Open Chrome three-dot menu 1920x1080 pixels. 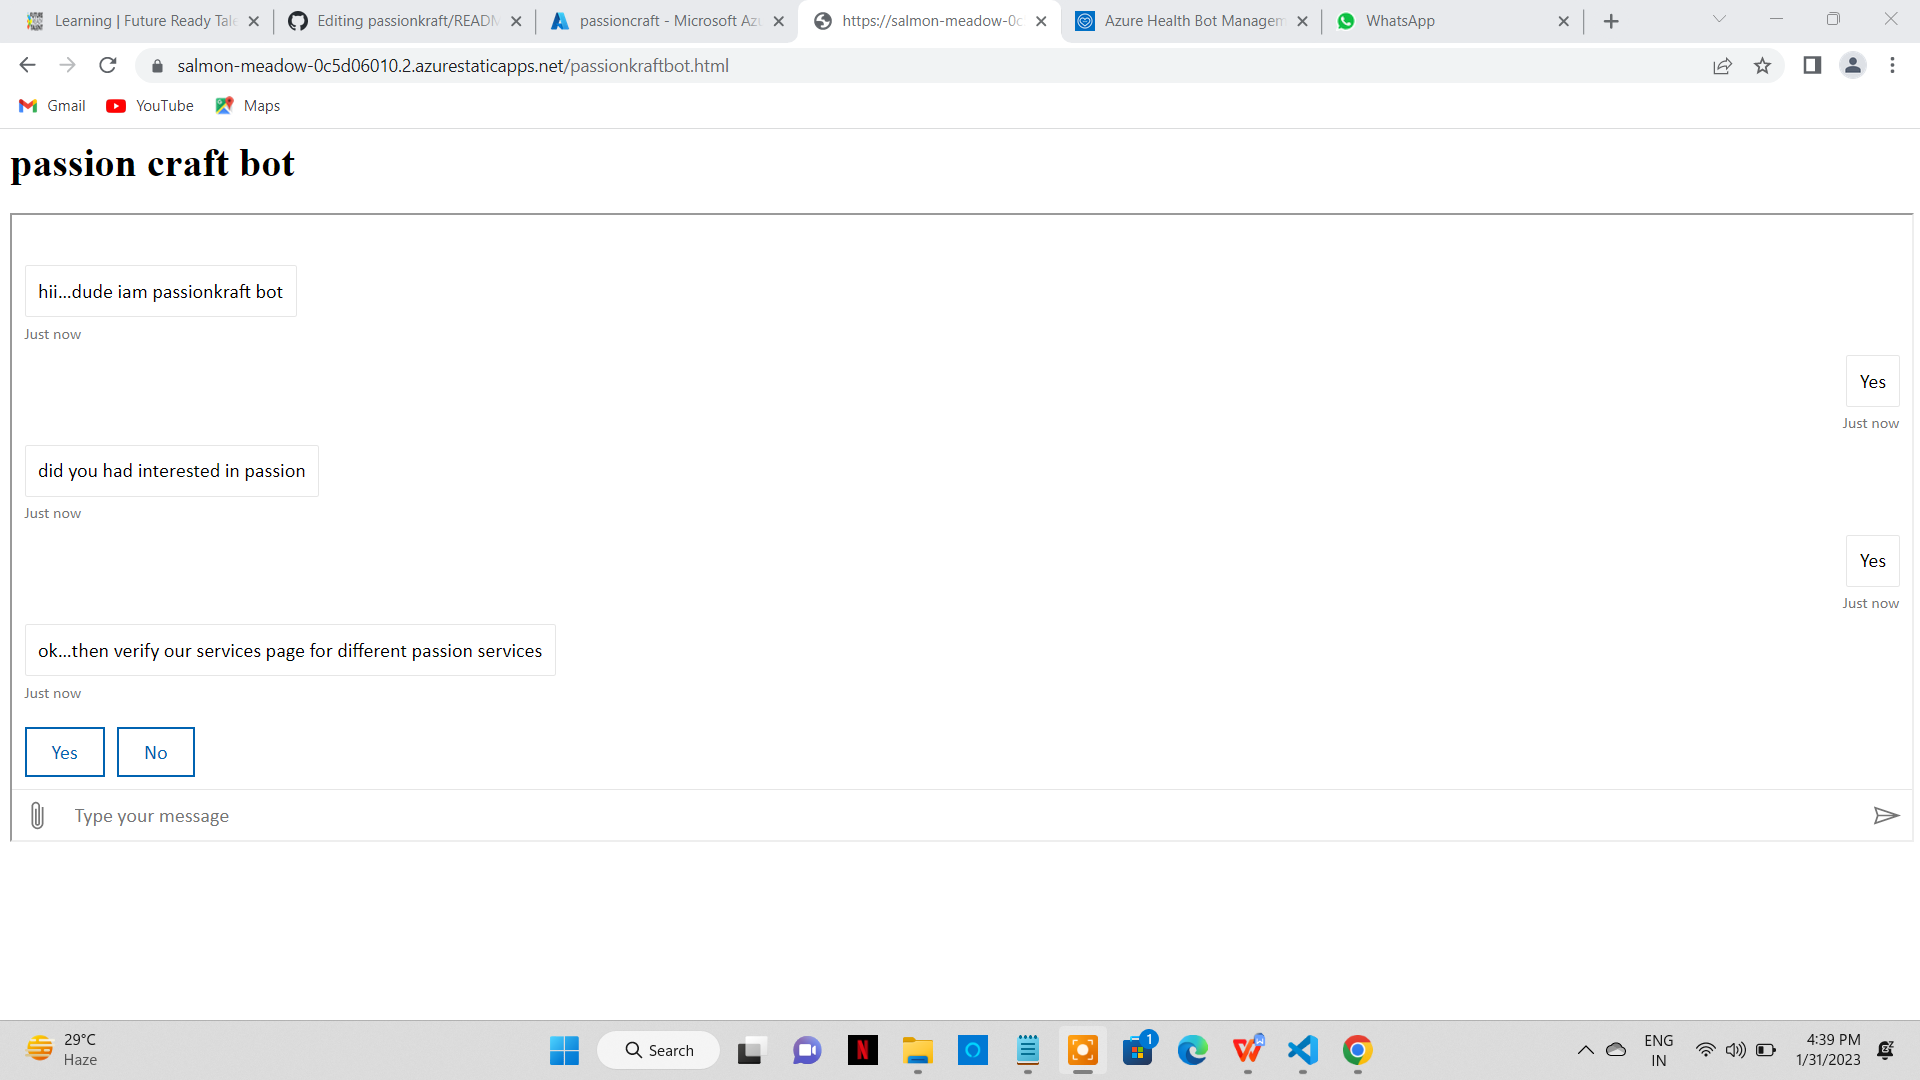[x=1892, y=66]
